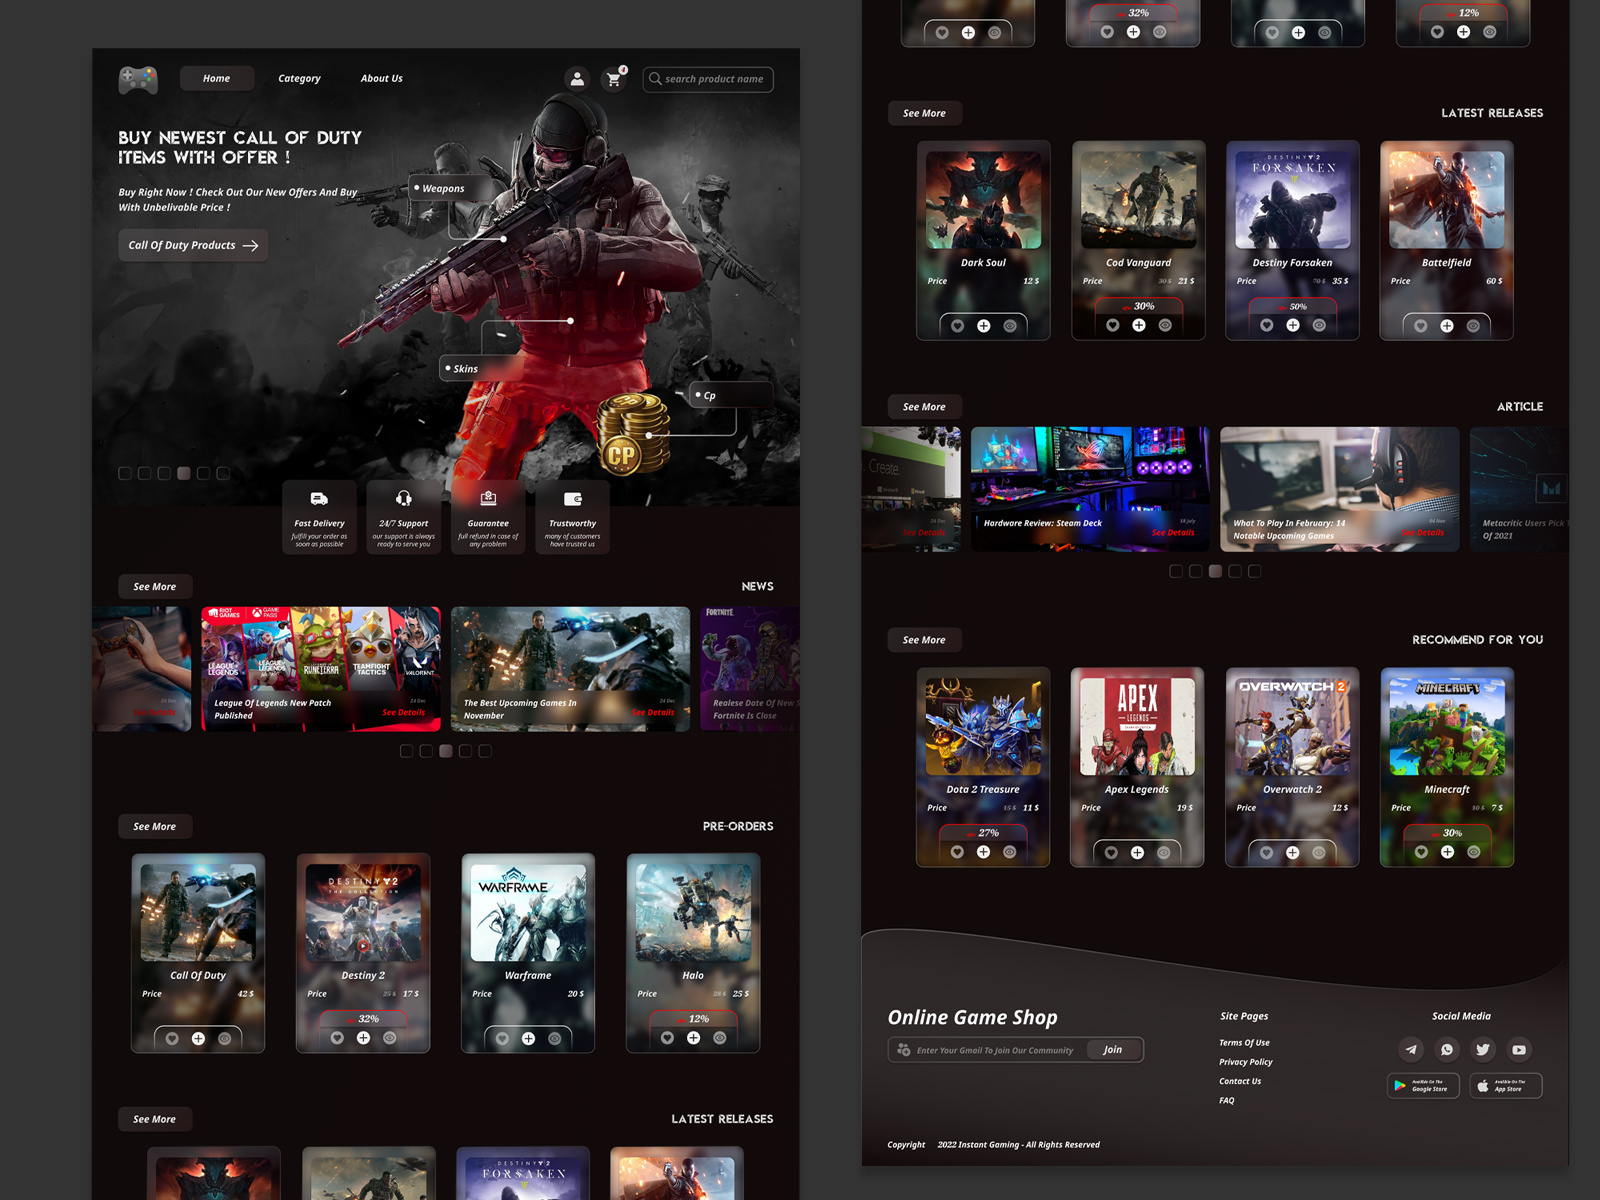Toggle the favorite heart on Apex Legends card
The image size is (1600, 1200).
1111,852
